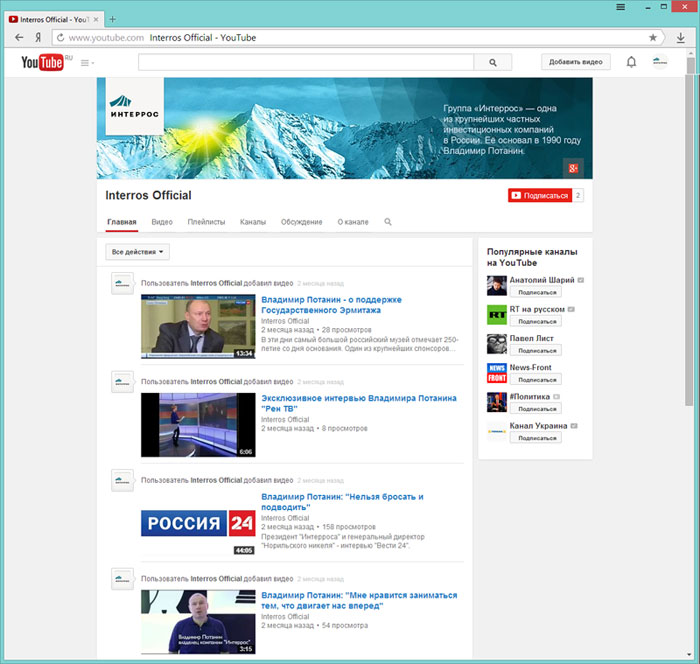
Task: Bookmark the page with star icon
Action: click(x=653, y=38)
